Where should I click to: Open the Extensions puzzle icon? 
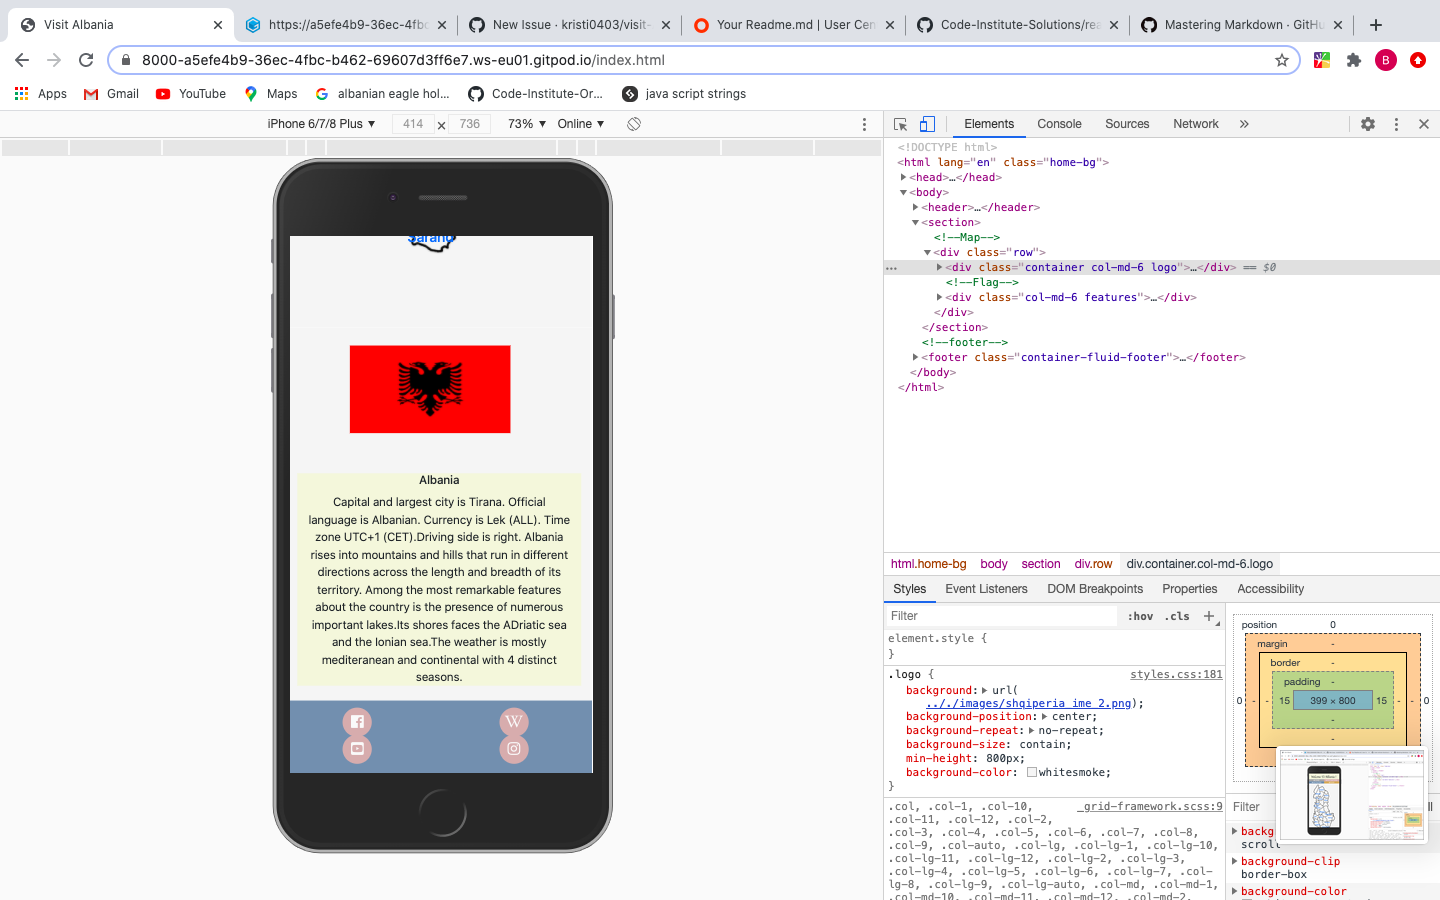pos(1354,60)
